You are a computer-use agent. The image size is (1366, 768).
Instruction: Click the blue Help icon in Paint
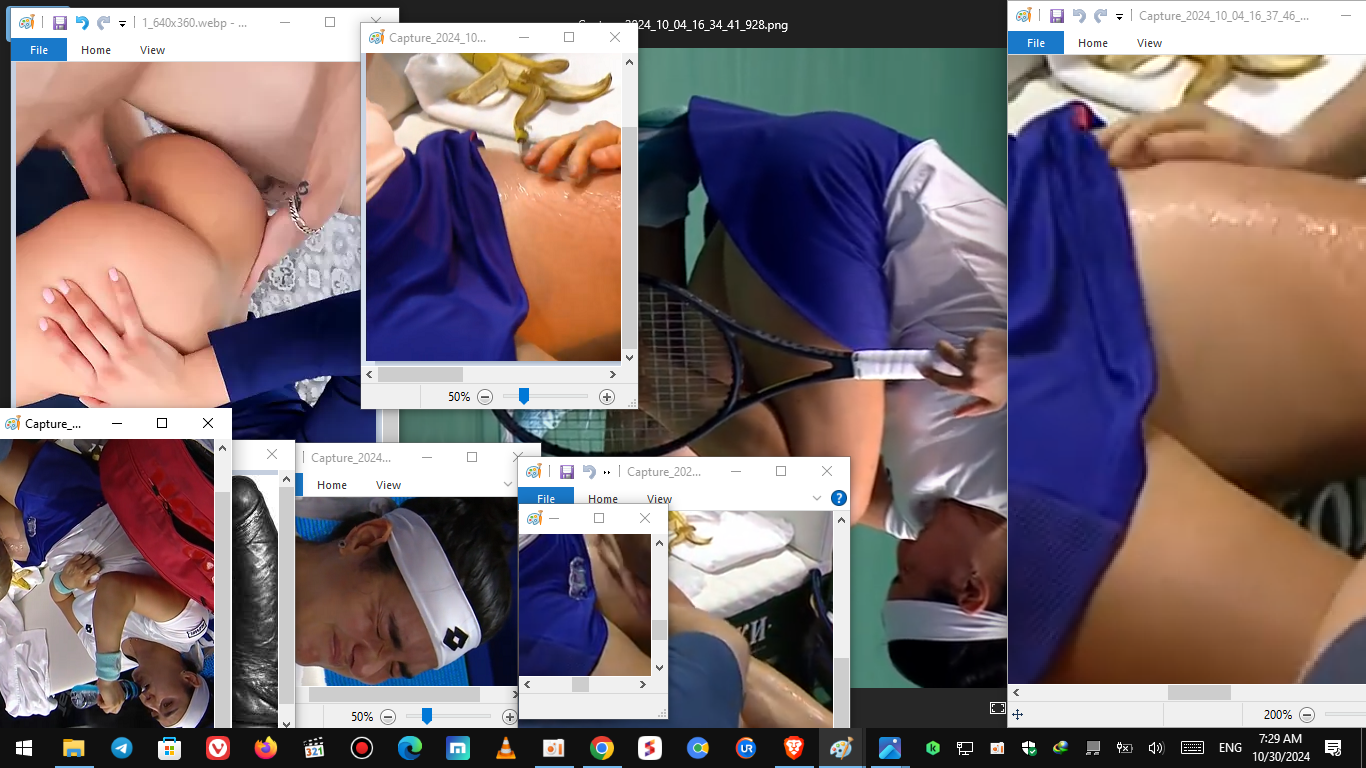pyautogui.click(x=839, y=498)
